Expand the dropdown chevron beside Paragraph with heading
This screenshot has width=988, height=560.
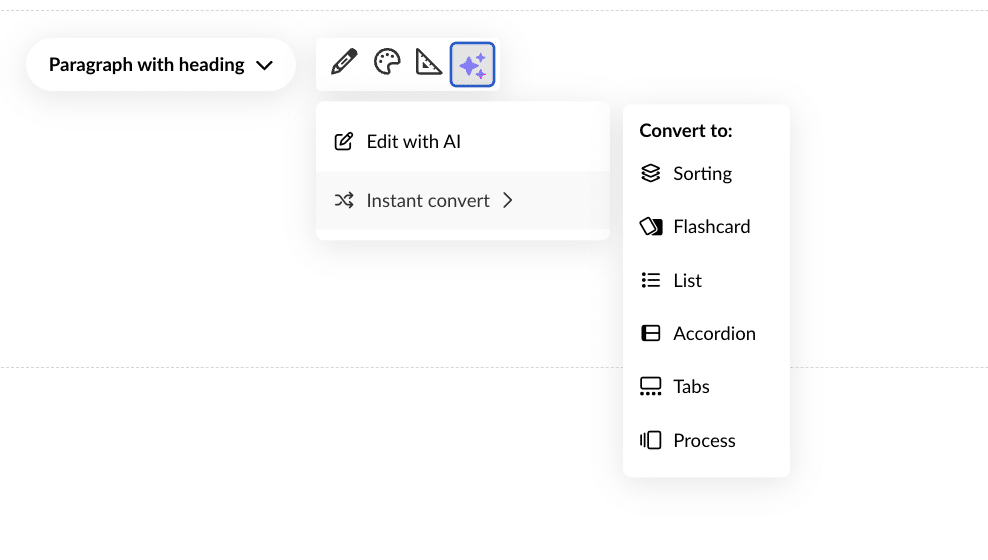(x=264, y=65)
